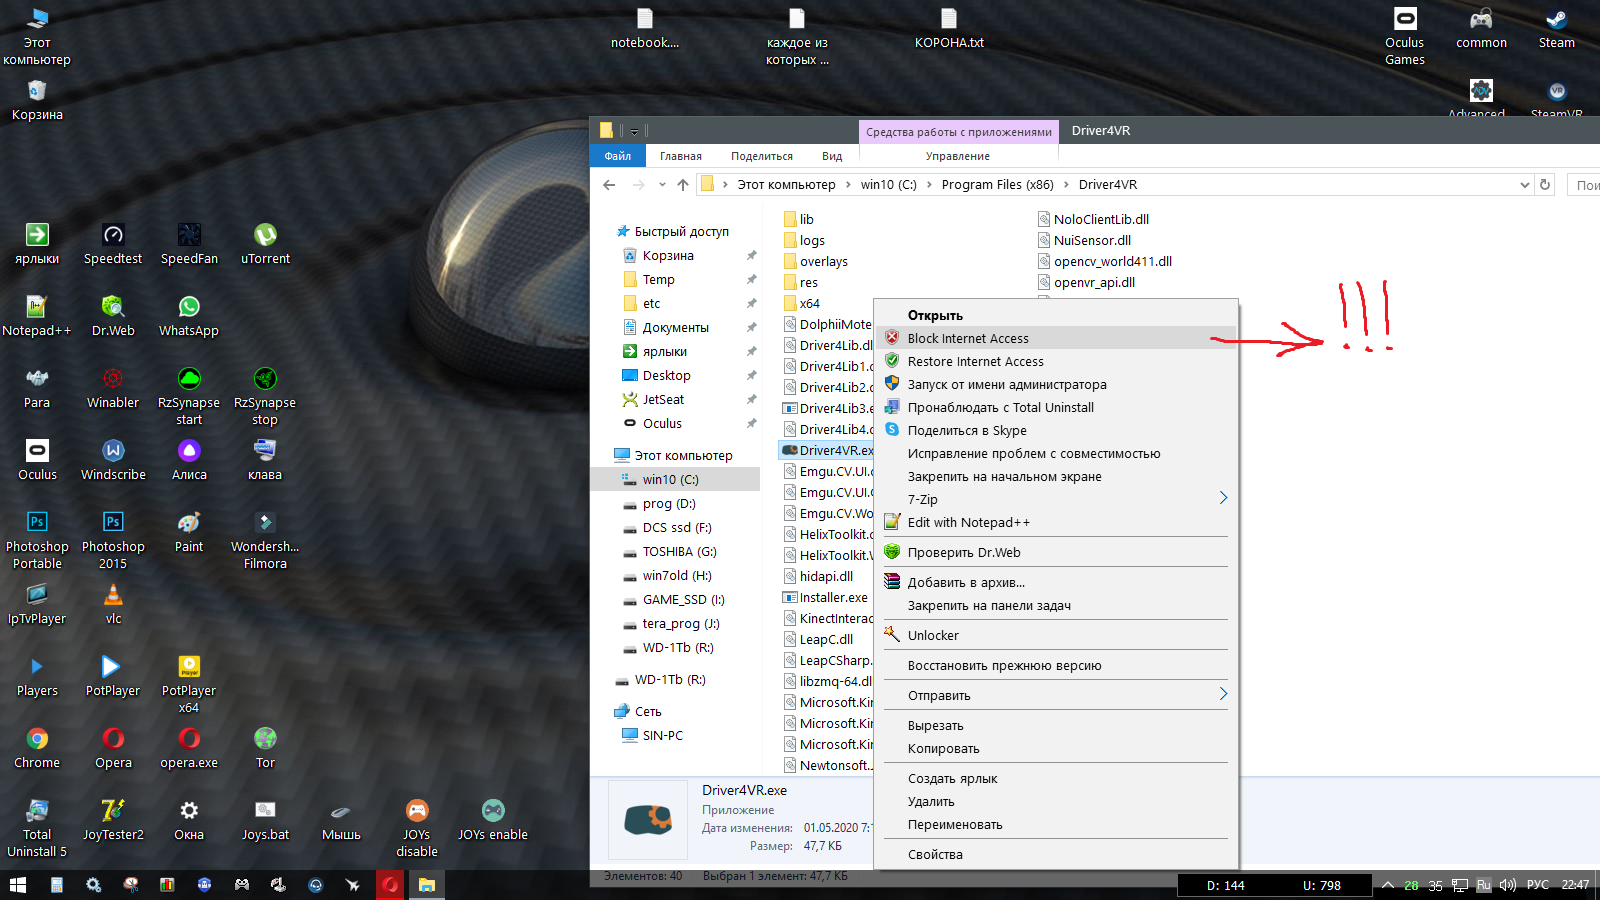Select the overlays folder
Image resolution: width=1600 pixels, height=900 pixels.
823,261
